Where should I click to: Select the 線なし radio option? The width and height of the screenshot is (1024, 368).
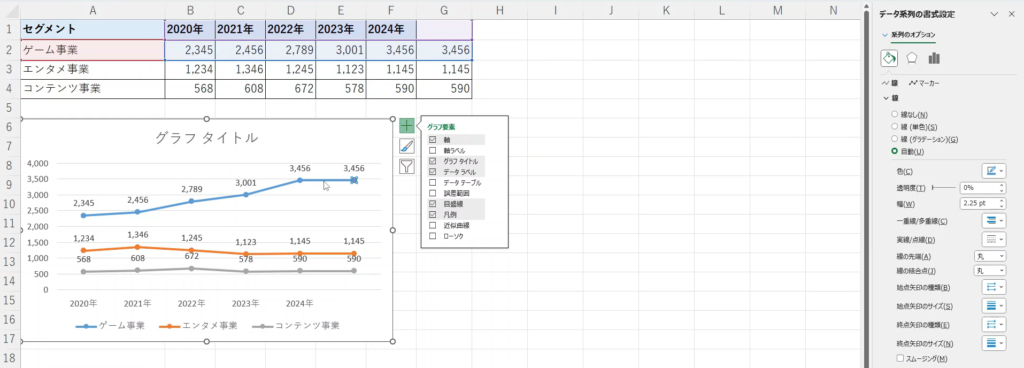[894, 114]
